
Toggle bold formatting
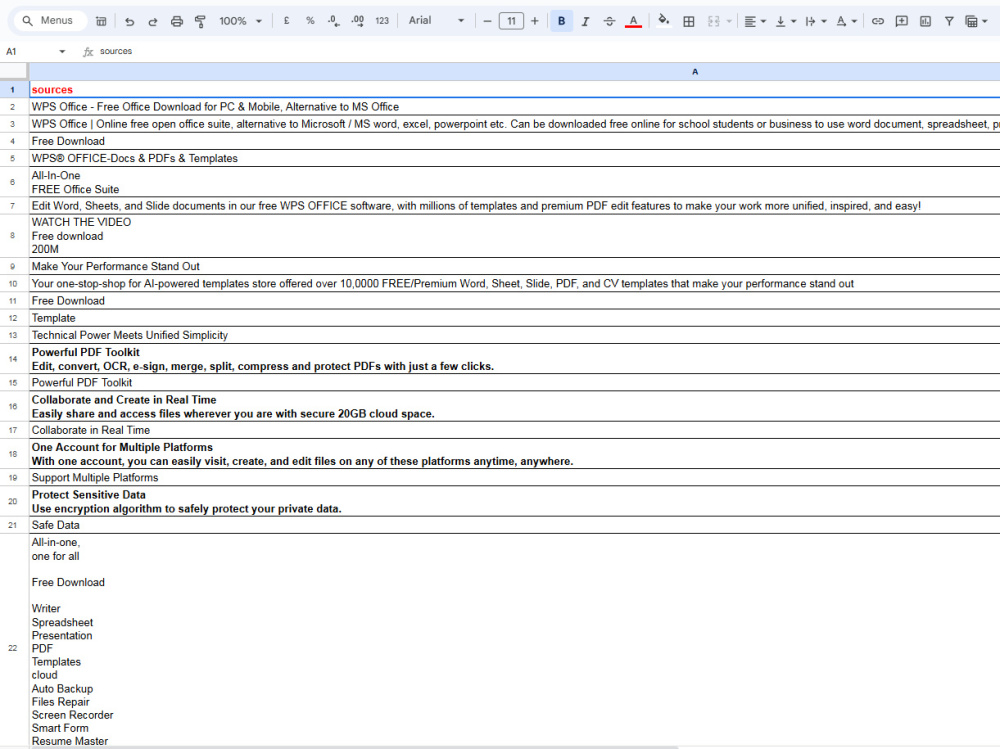click(561, 21)
